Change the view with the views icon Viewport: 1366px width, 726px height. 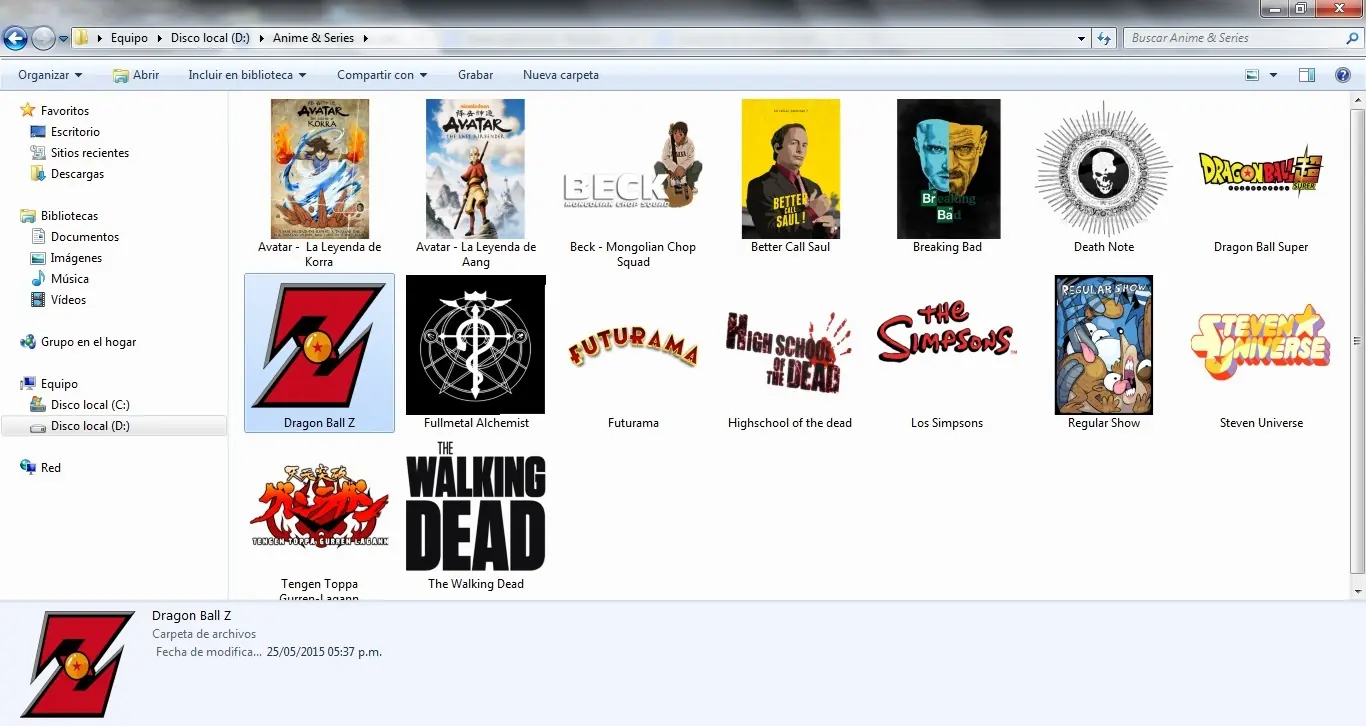click(1252, 75)
